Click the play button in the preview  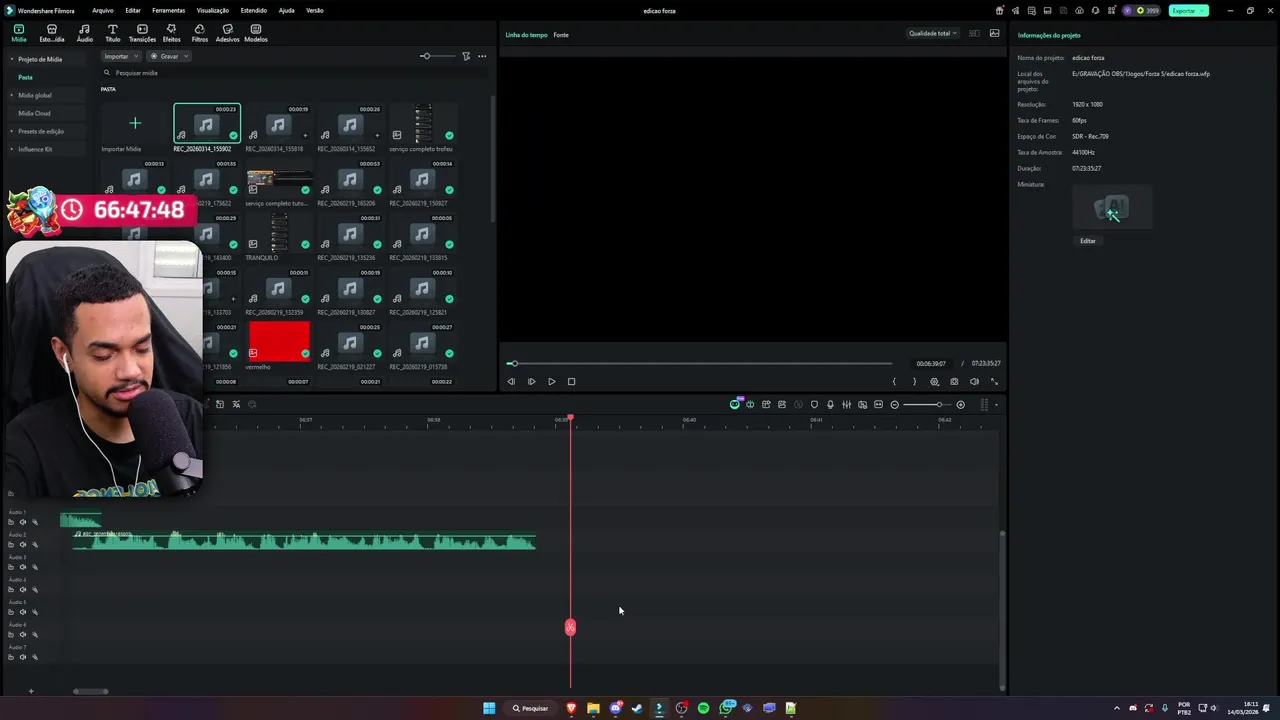coord(551,381)
